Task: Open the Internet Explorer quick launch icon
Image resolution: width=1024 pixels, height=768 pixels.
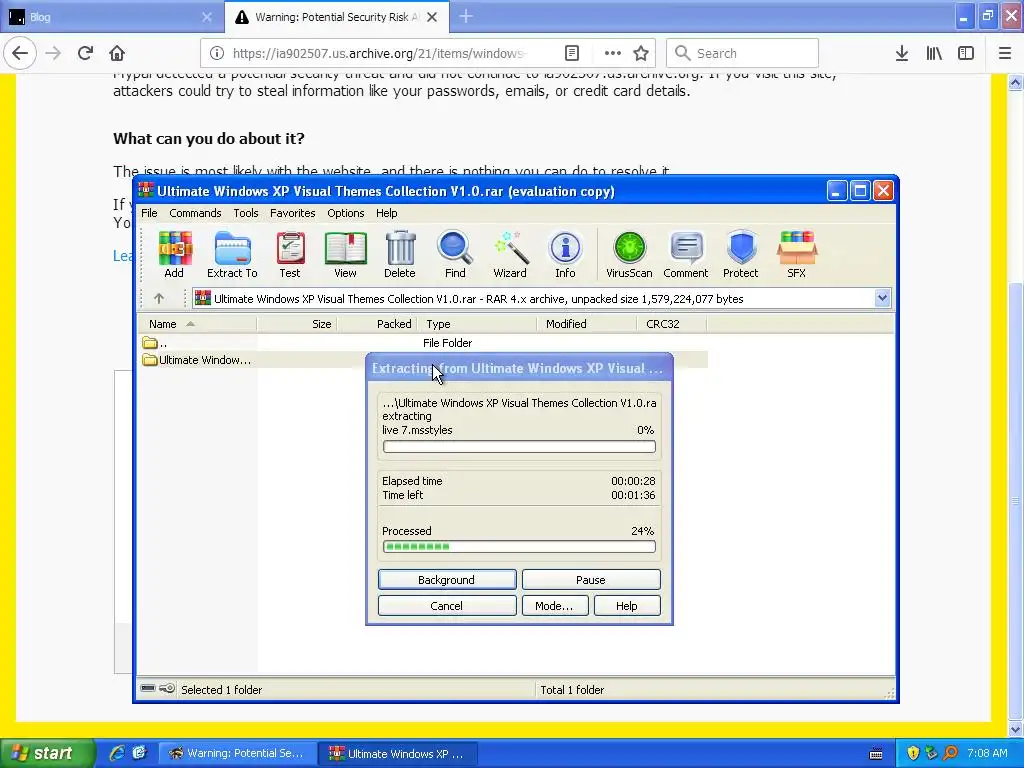Action: pos(117,753)
